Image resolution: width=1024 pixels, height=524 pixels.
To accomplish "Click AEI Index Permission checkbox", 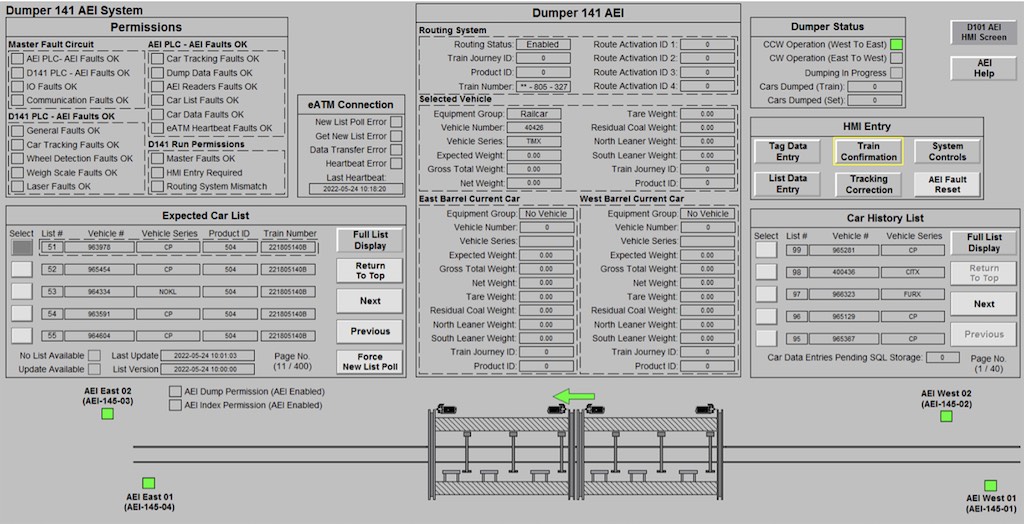I will tap(175, 405).
